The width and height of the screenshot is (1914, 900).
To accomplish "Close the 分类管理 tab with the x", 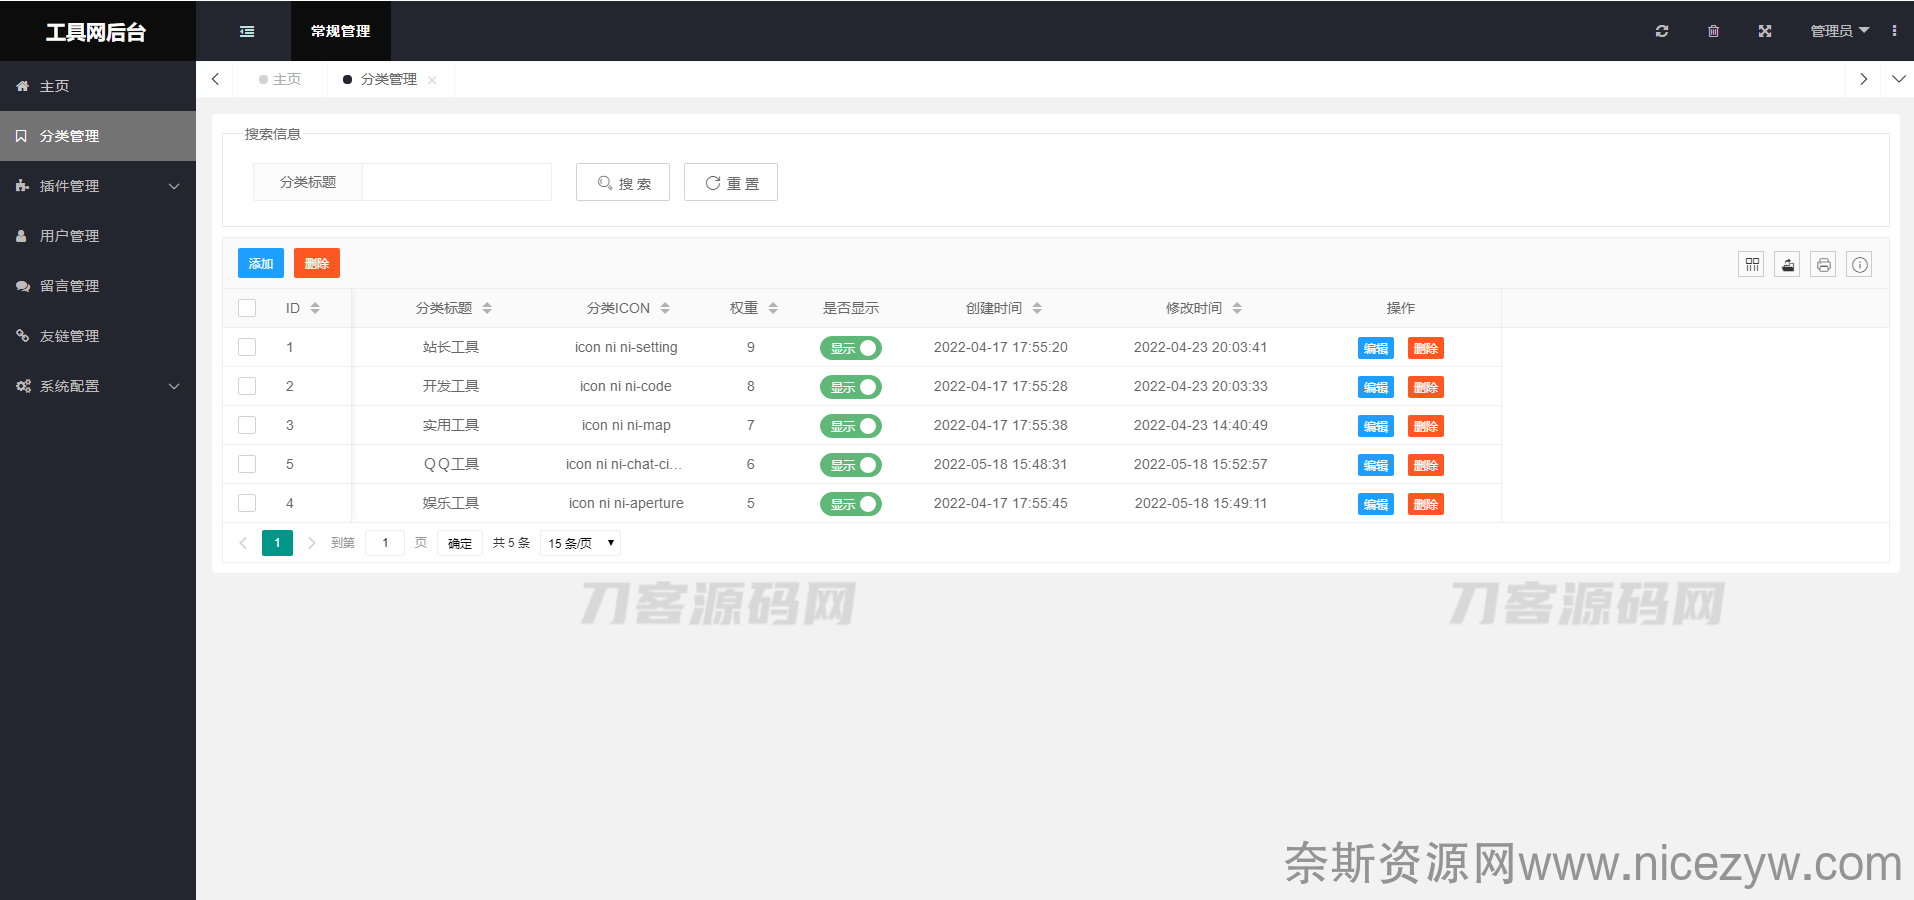I will pyautogui.click(x=432, y=80).
